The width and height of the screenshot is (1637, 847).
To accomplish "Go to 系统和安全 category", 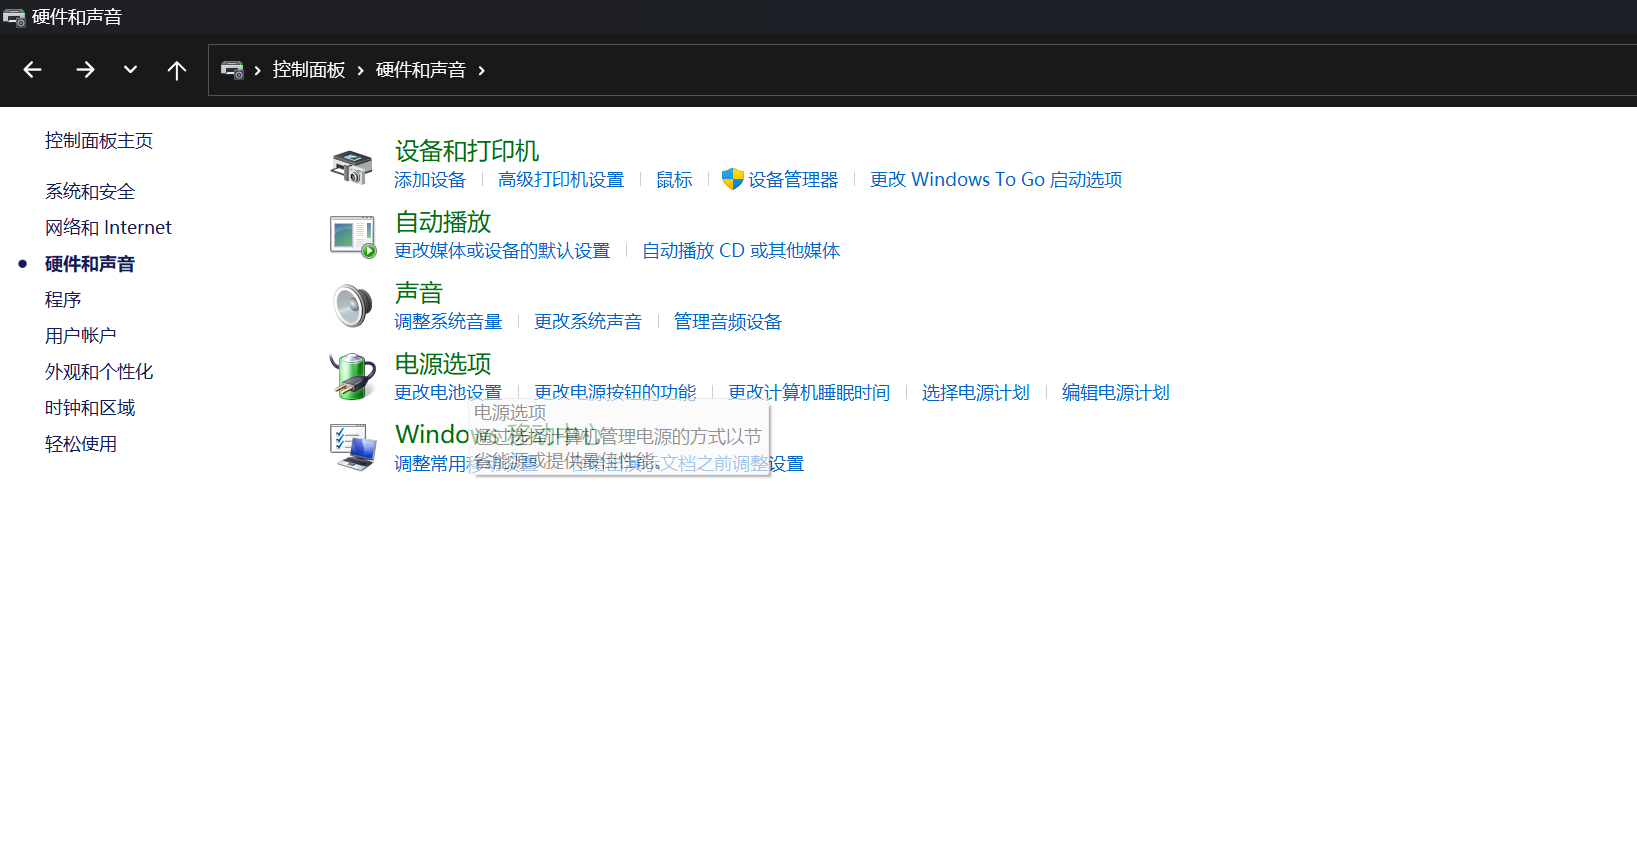I will [x=90, y=192].
